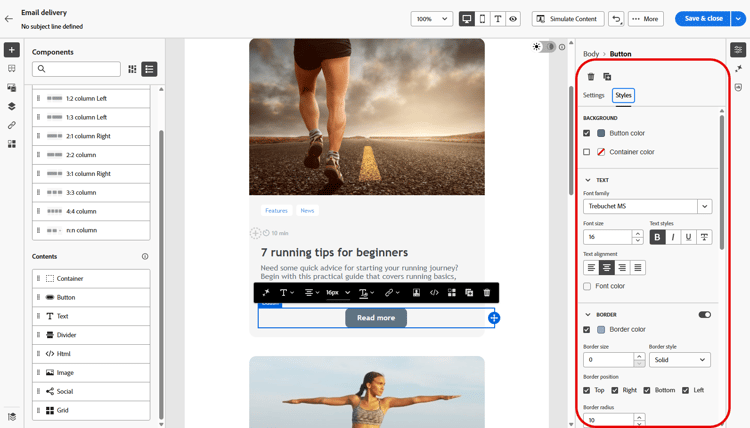750x428 pixels.
Task: Open the layers navigation tree icon
Action: [x=12, y=106]
